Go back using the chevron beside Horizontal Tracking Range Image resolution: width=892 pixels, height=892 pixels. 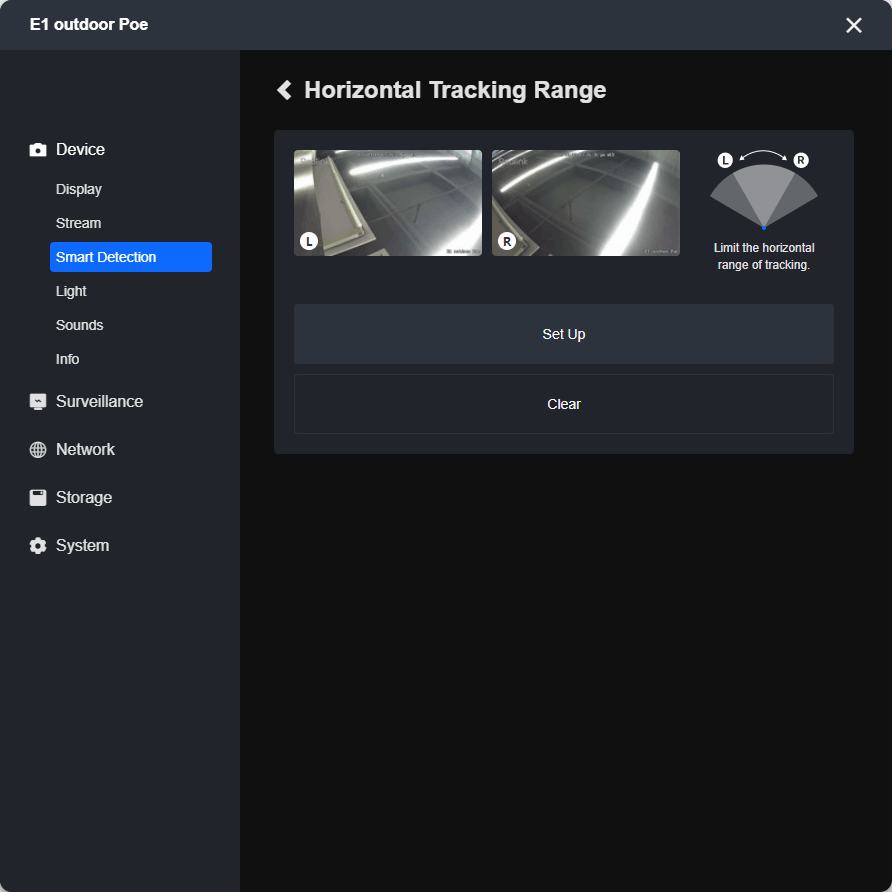coord(284,90)
